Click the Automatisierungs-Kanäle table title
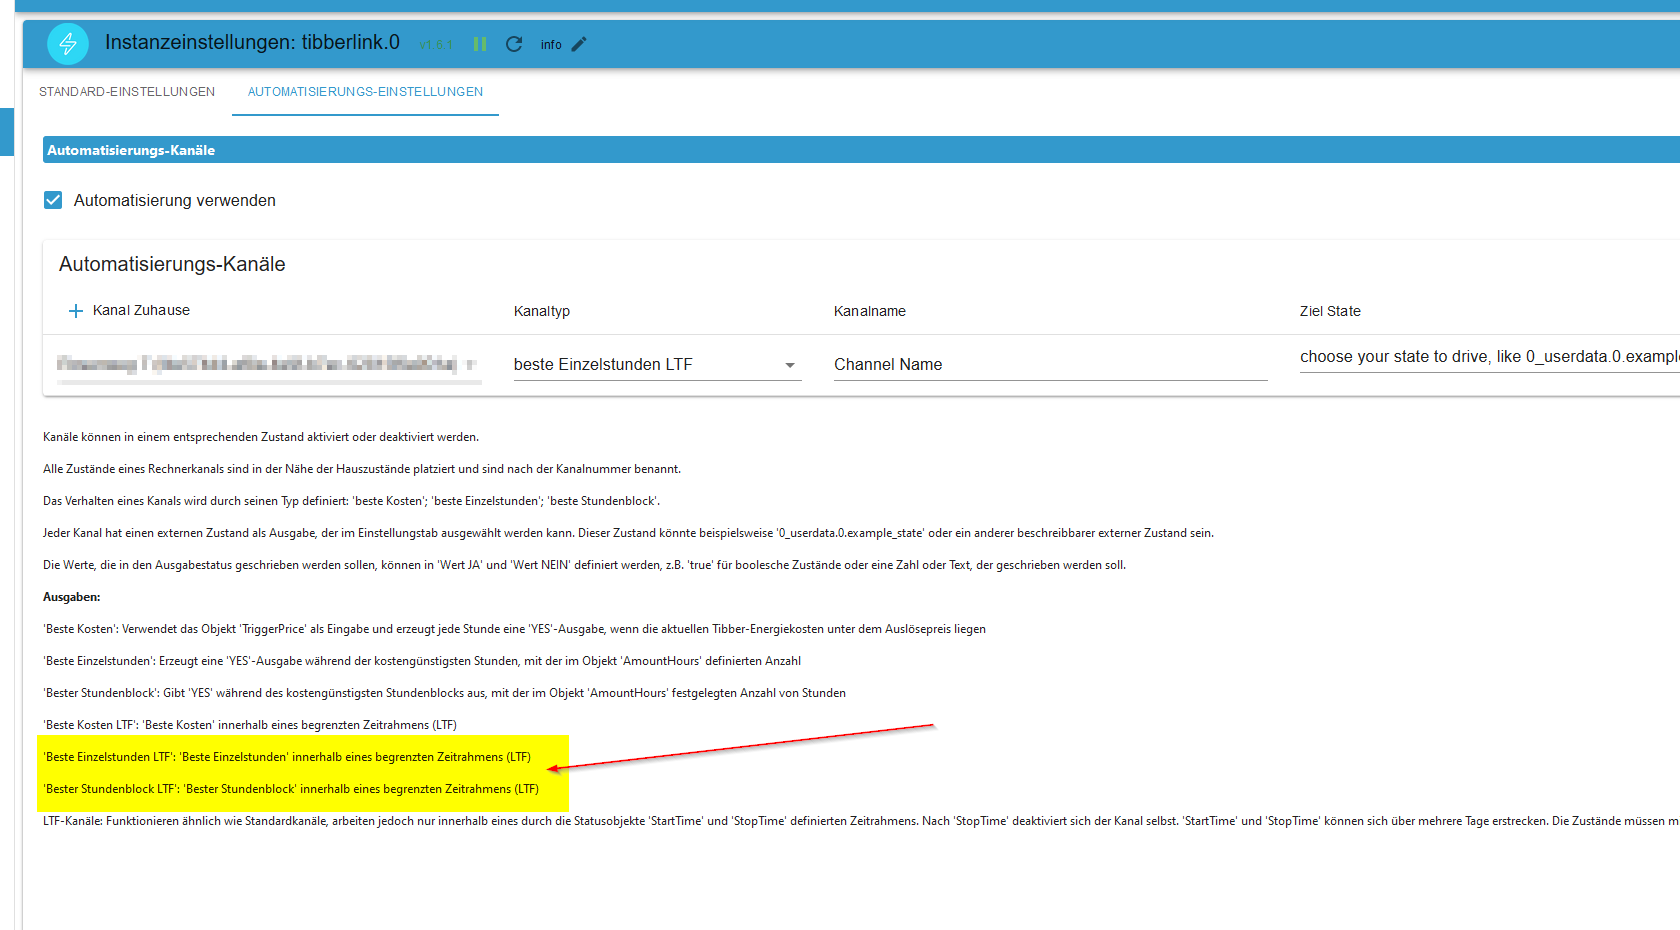This screenshot has height=930, width=1680. tap(172, 264)
